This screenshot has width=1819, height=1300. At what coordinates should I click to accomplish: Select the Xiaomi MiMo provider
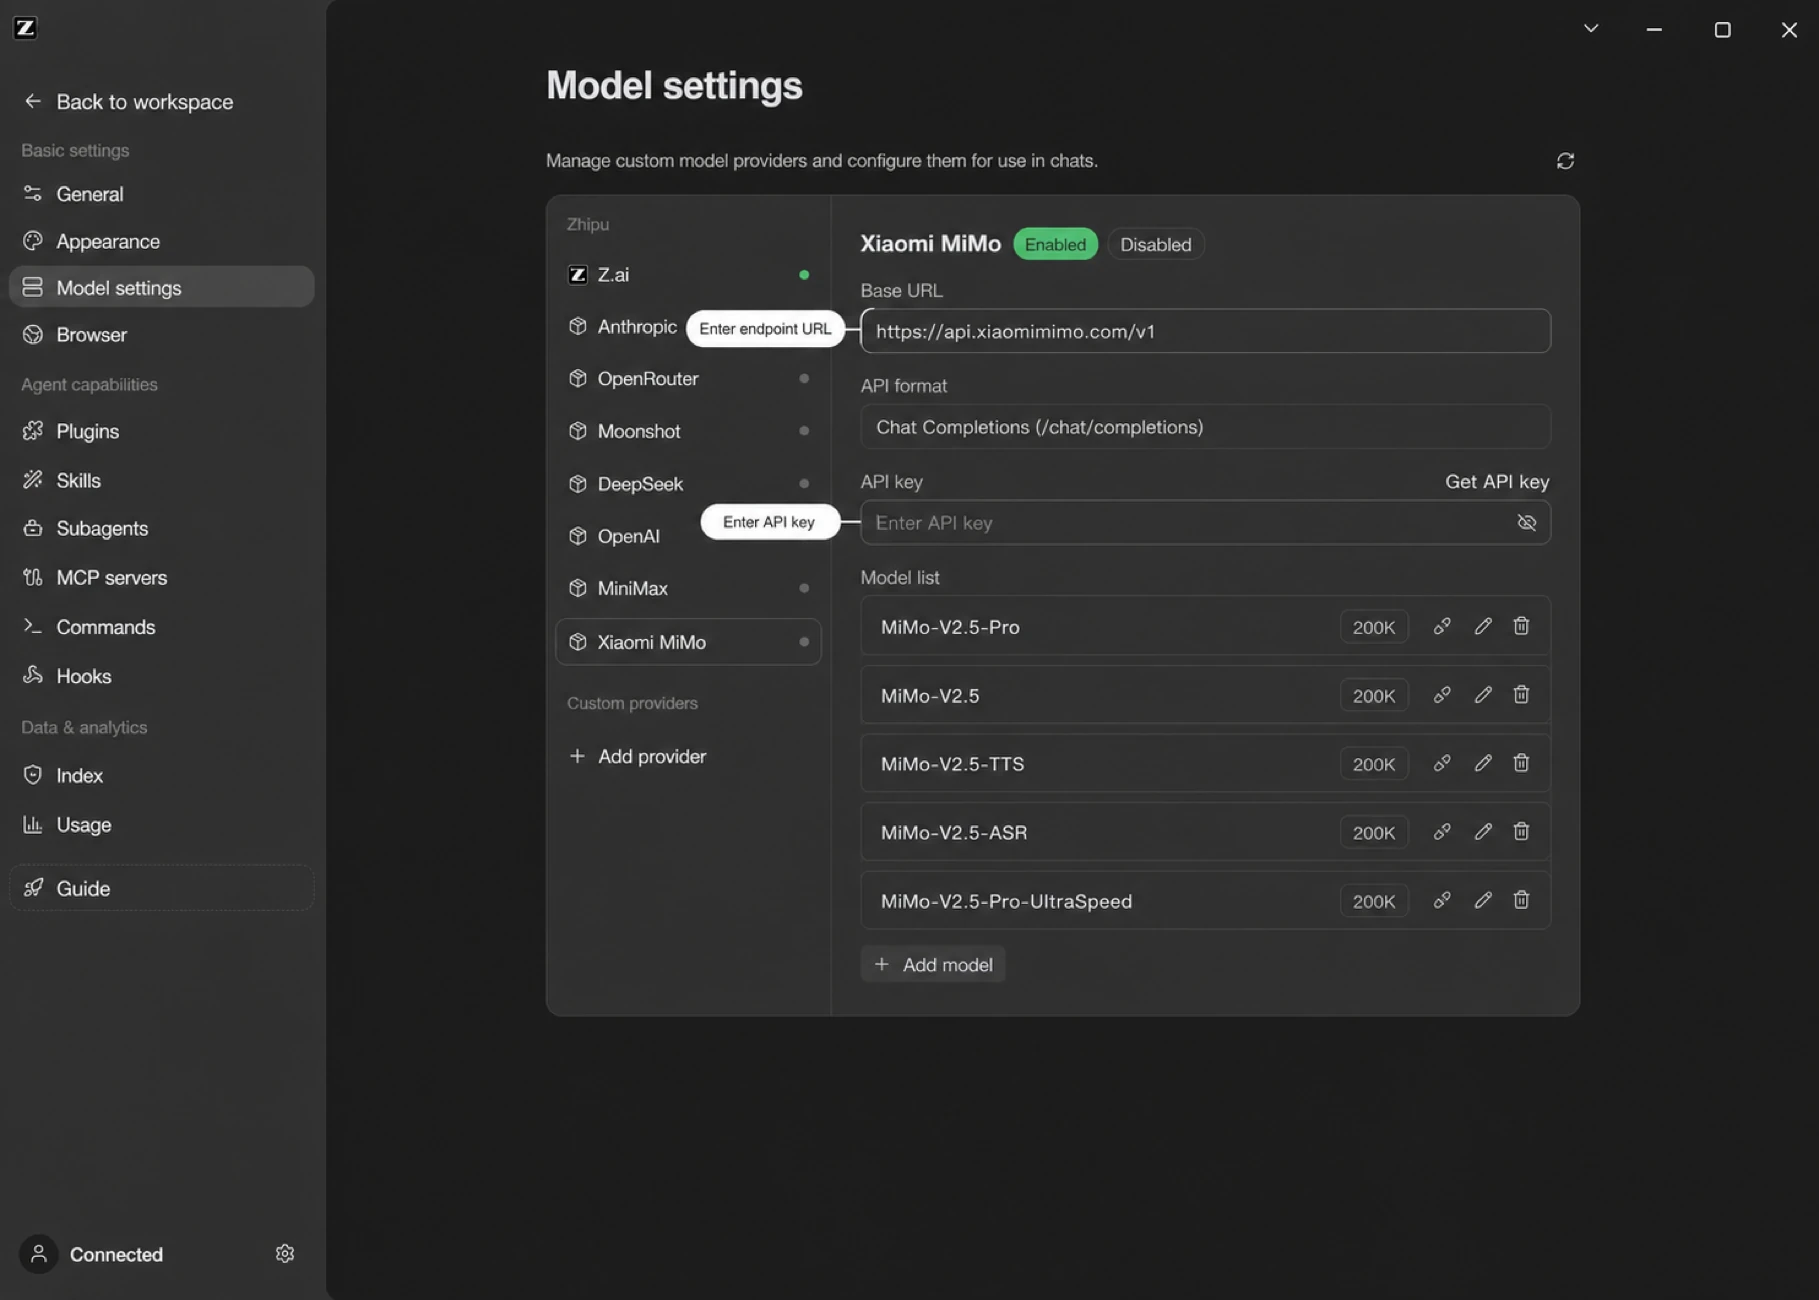coord(688,642)
